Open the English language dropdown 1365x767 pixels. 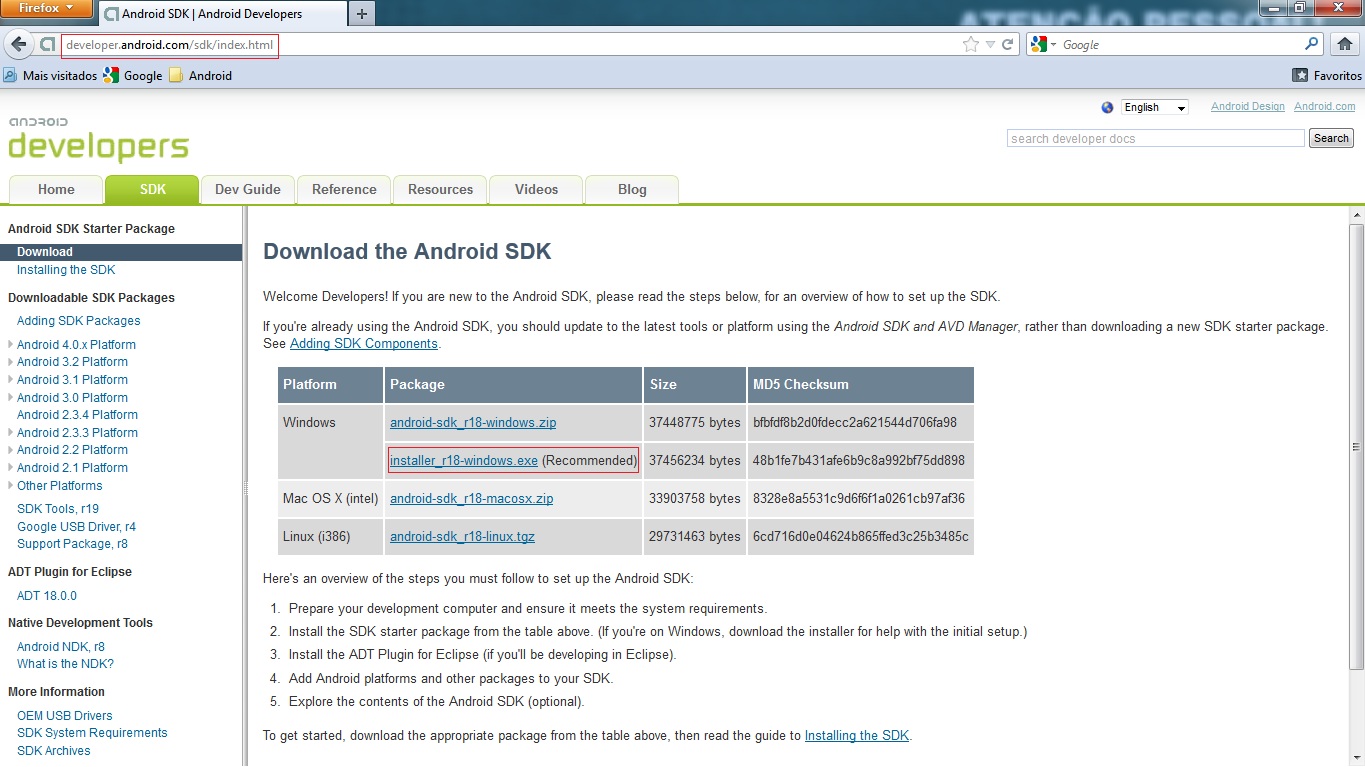[x=1154, y=107]
